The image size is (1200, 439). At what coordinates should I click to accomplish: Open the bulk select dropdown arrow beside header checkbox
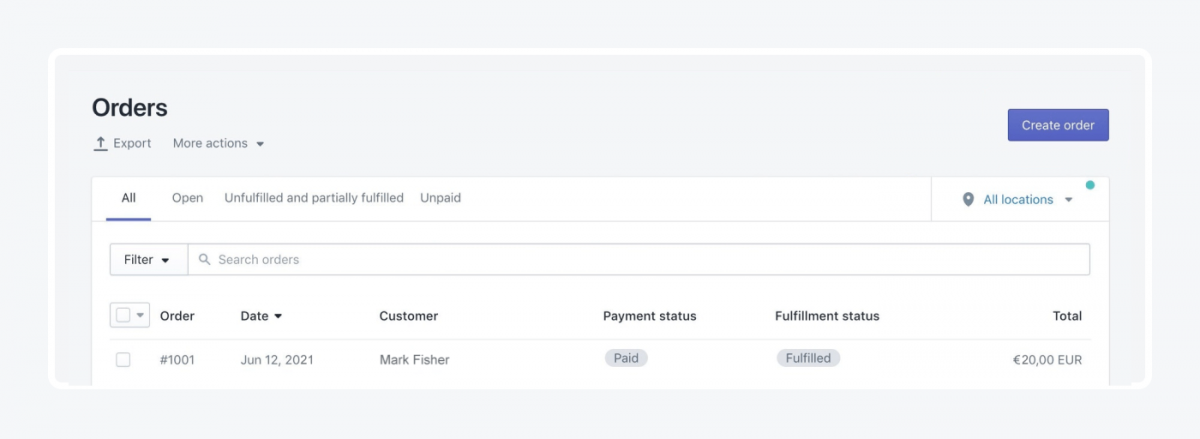tap(141, 315)
